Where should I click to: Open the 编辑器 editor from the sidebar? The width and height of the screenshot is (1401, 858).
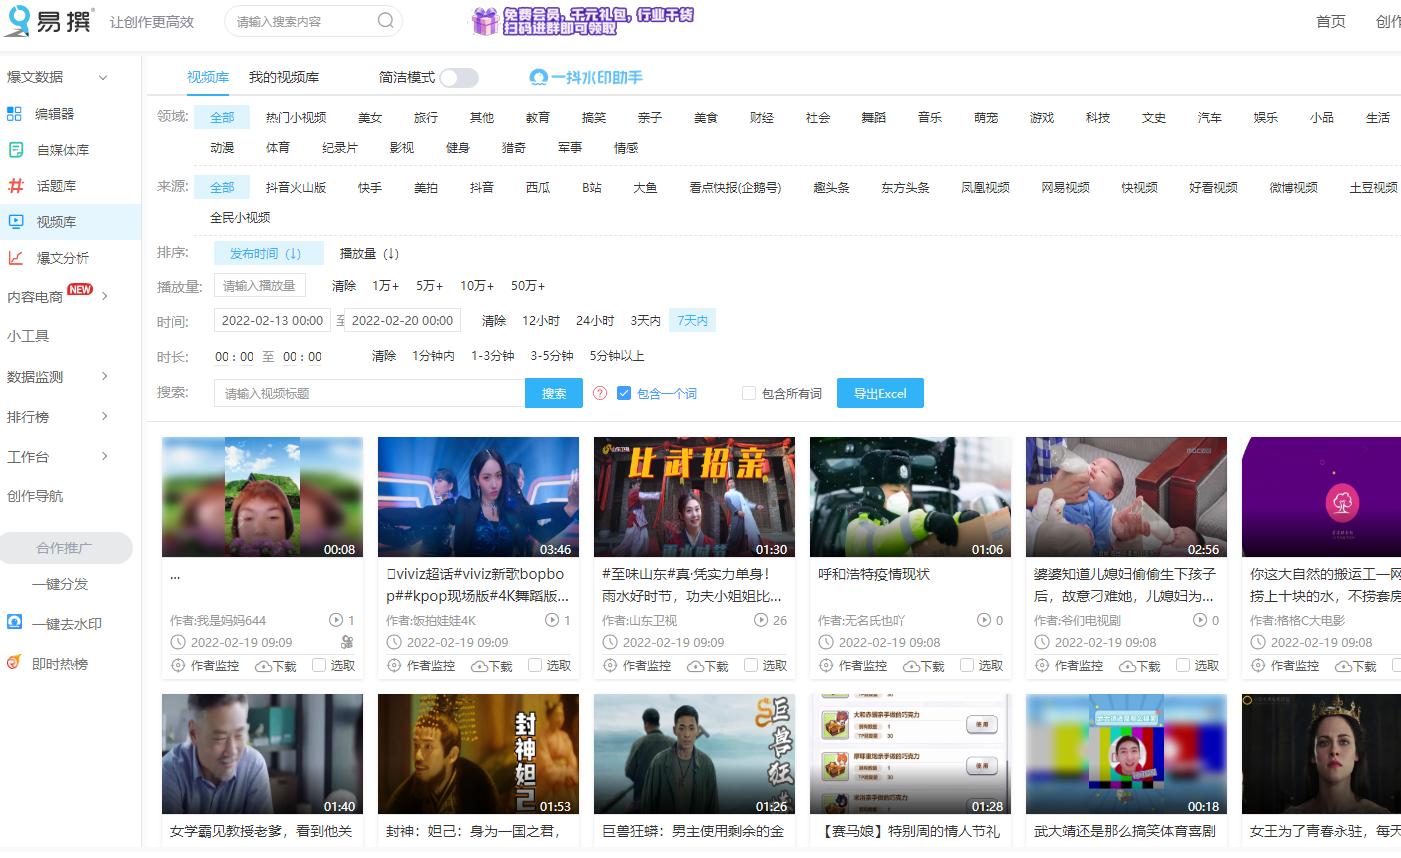pos(52,113)
